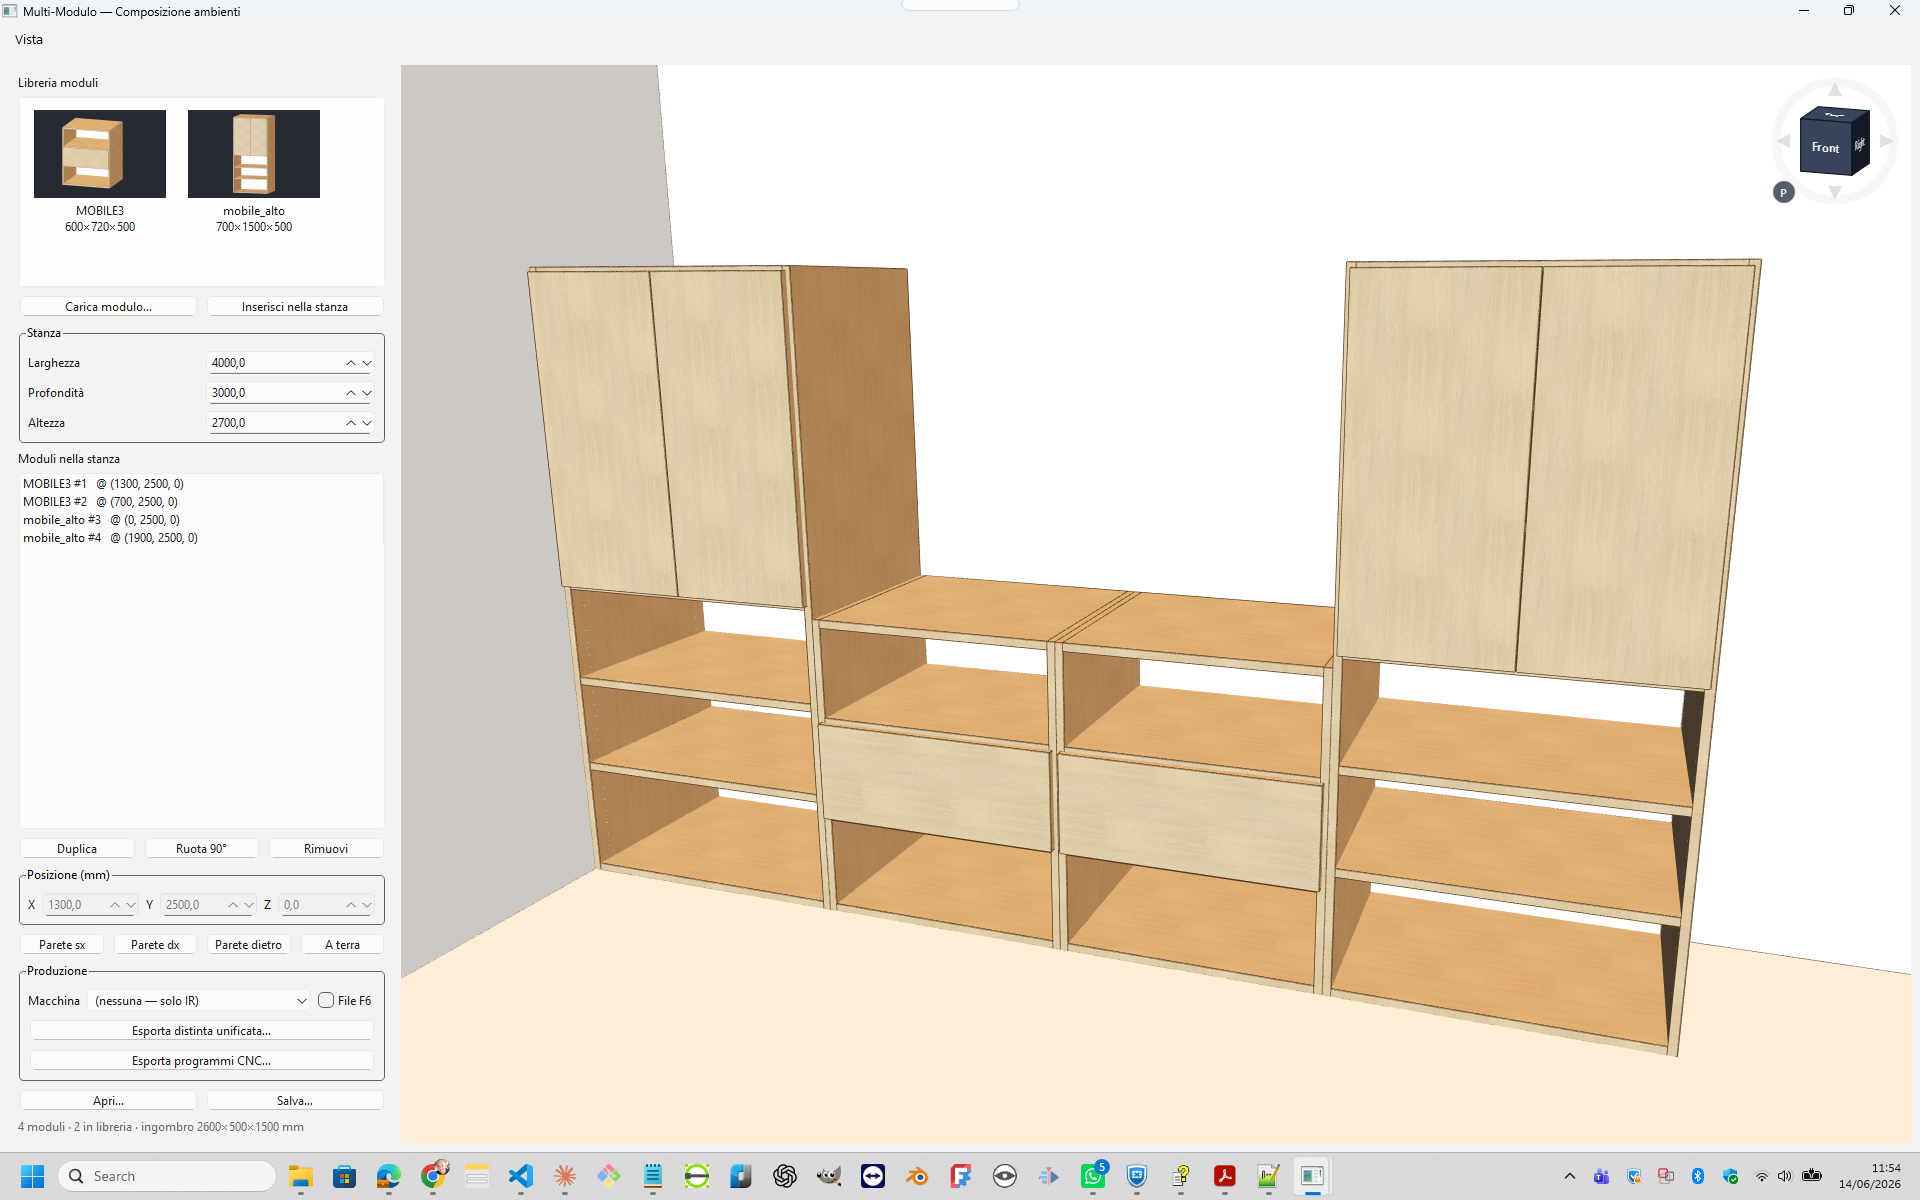Rotate view using cube's right arrow
Screen dimensions: 1920x1200
[x=1886, y=141]
